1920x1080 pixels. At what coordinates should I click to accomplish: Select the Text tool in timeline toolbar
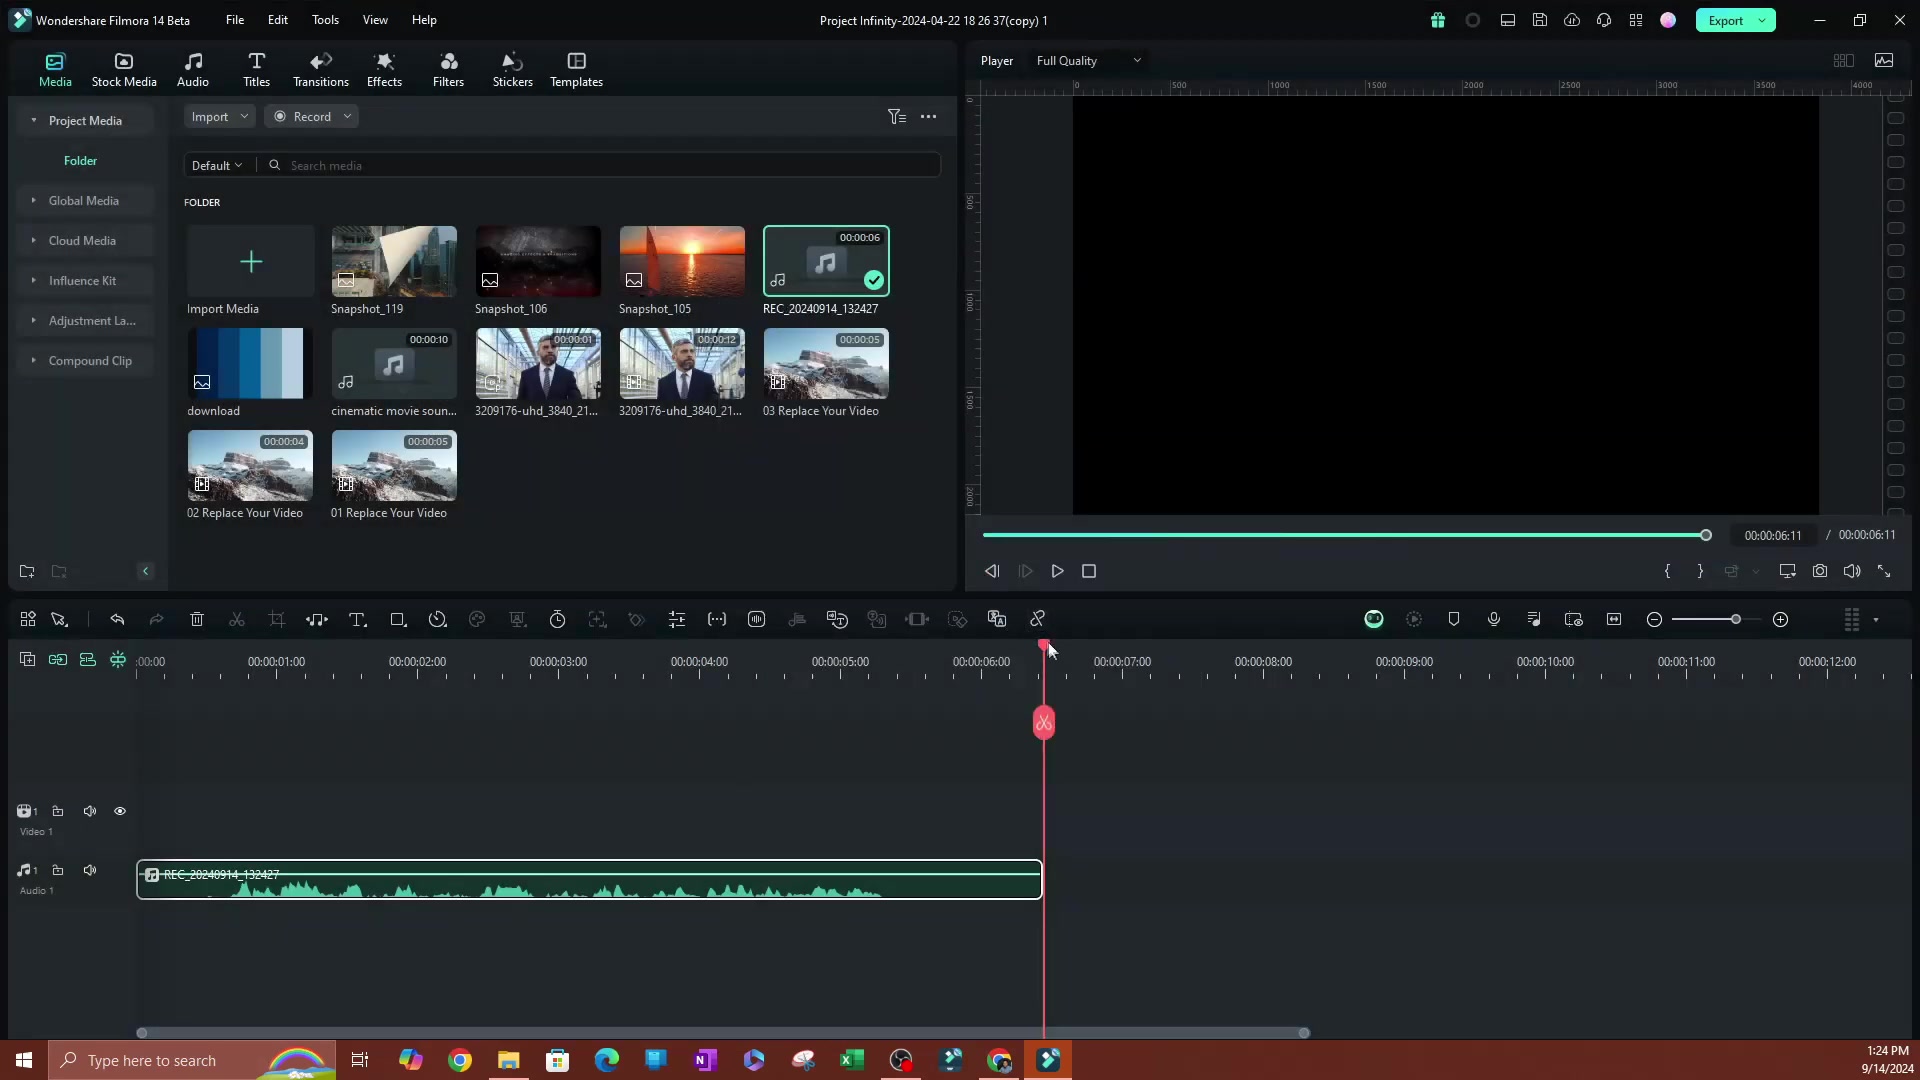(x=357, y=620)
